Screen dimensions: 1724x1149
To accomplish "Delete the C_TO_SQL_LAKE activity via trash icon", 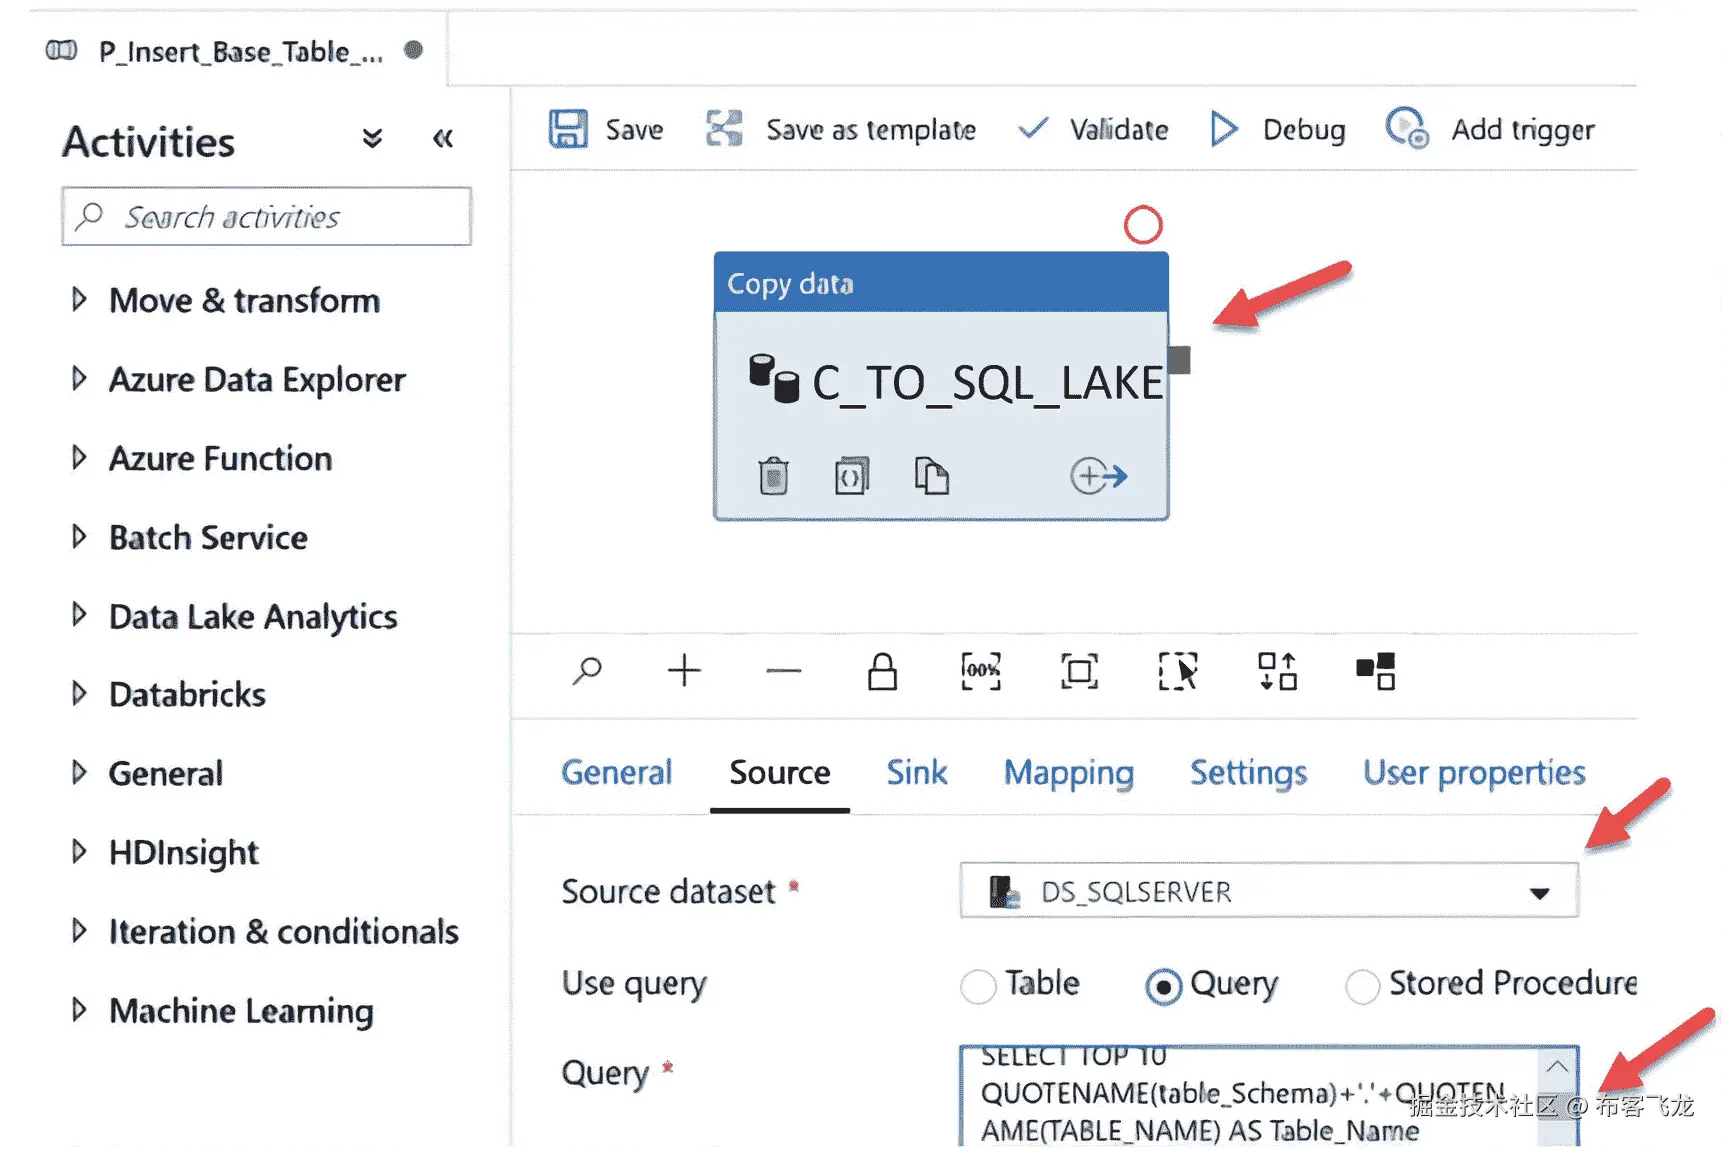I will pyautogui.click(x=773, y=476).
